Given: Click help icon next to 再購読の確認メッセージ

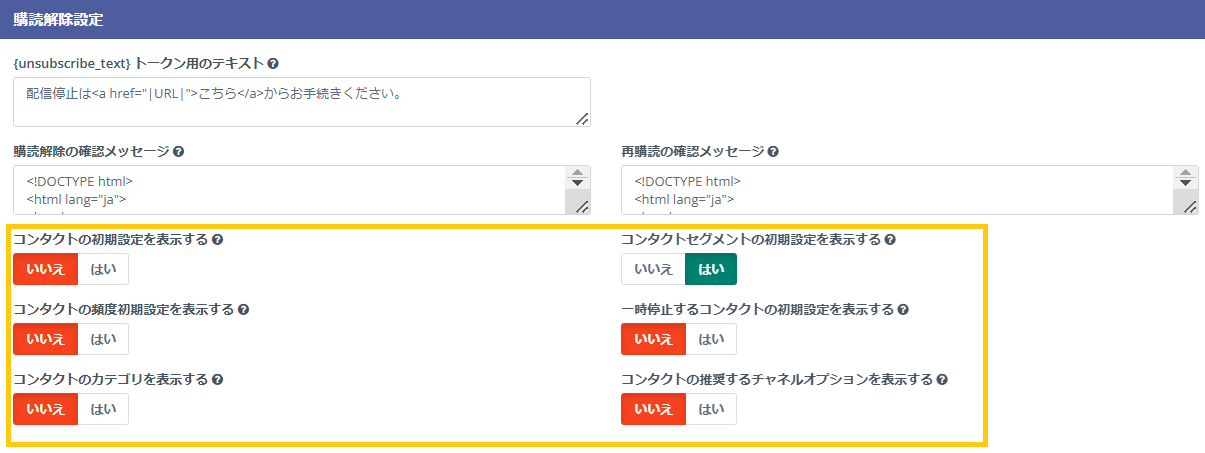Looking at the screenshot, I should 773,152.
